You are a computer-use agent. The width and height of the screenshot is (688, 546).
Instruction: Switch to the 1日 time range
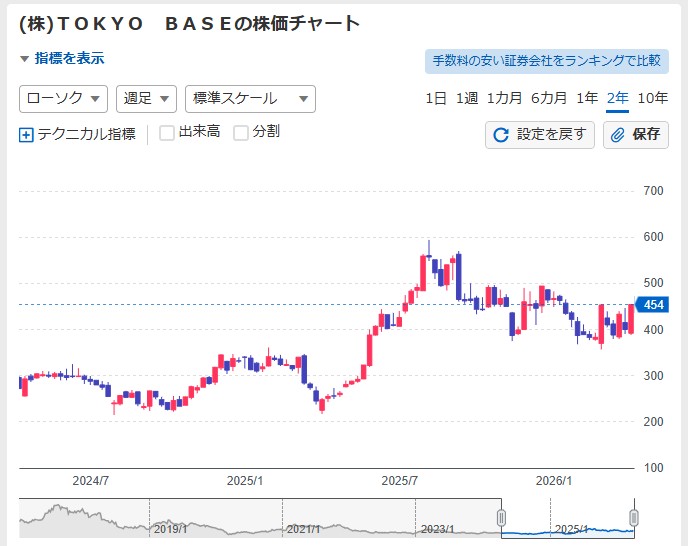pos(436,98)
